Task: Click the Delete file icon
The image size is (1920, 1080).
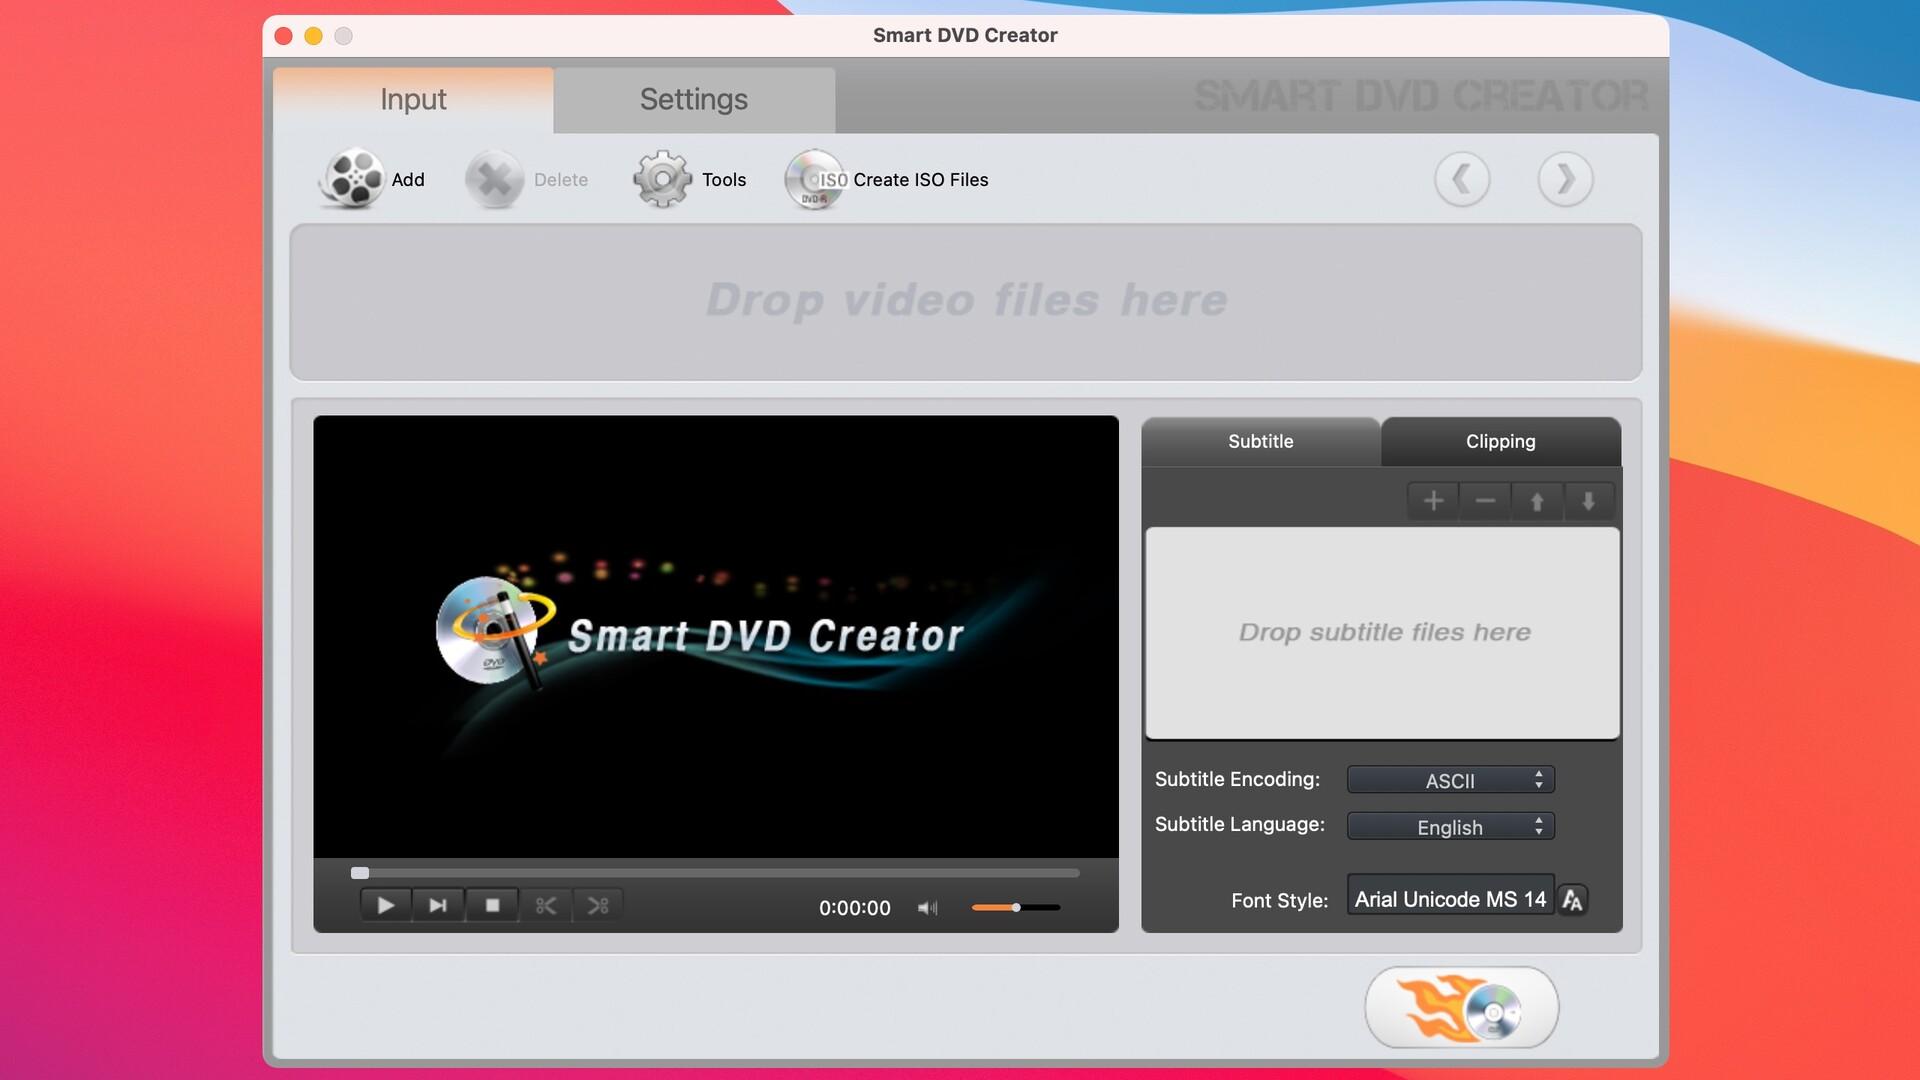Action: 495,178
